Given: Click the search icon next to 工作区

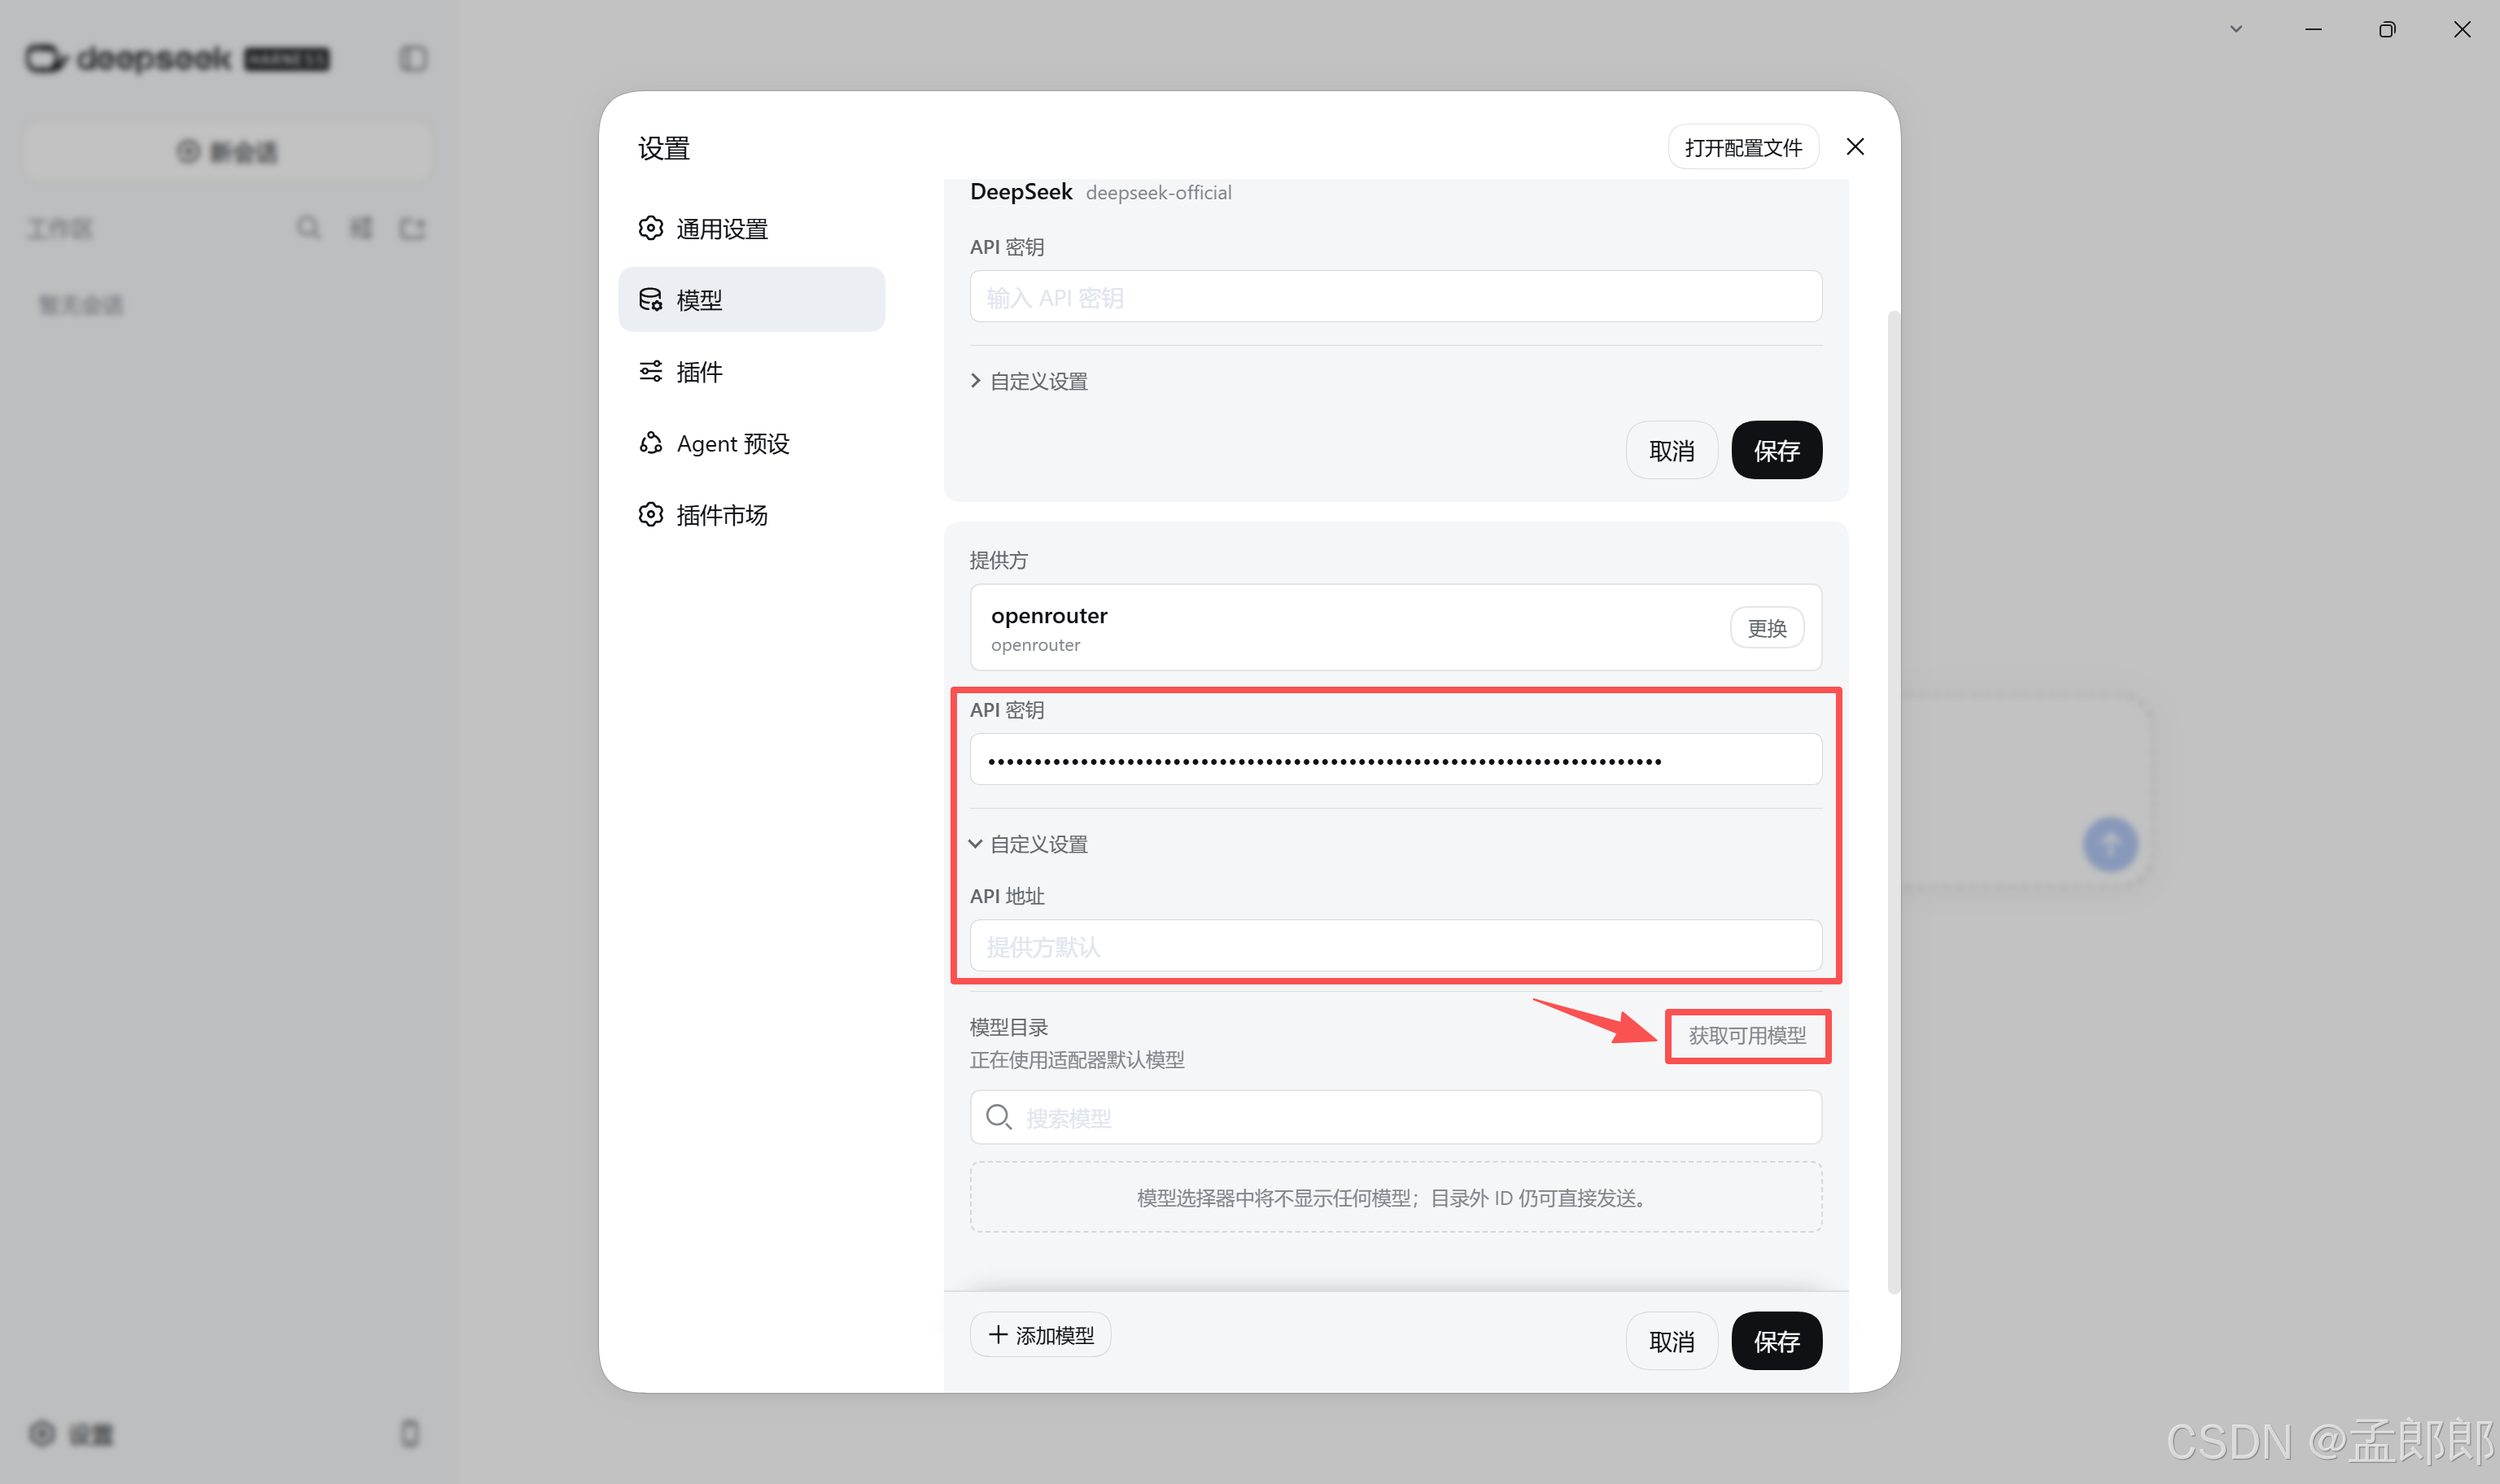Looking at the screenshot, I should (x=308, y=228).
